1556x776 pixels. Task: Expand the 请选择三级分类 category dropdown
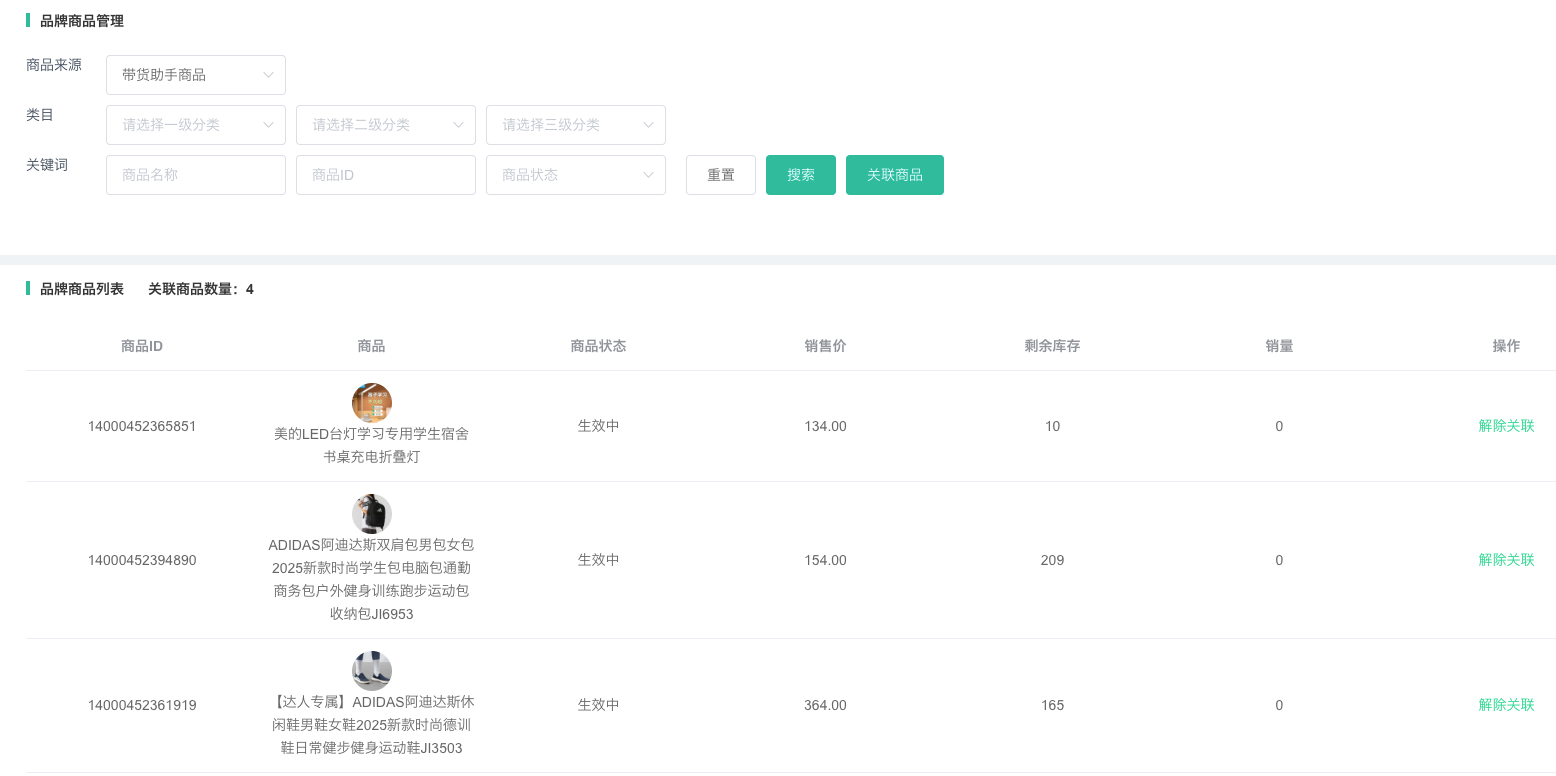click(x=575, y=125)
